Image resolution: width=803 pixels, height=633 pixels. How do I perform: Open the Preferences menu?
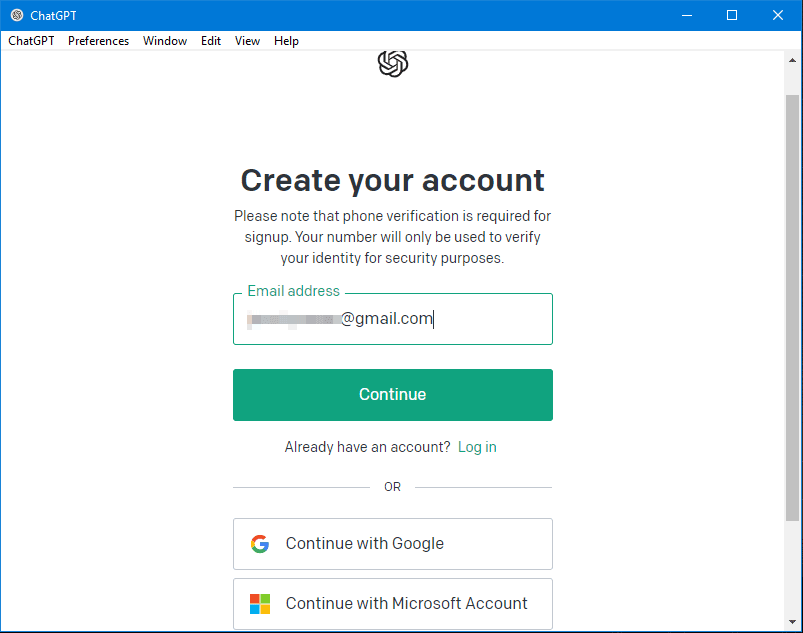coord(98,41)
